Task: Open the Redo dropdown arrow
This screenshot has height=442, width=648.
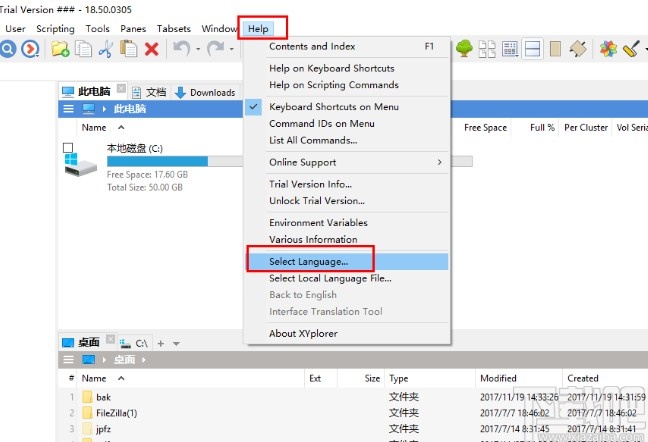Action: point(232,49)
